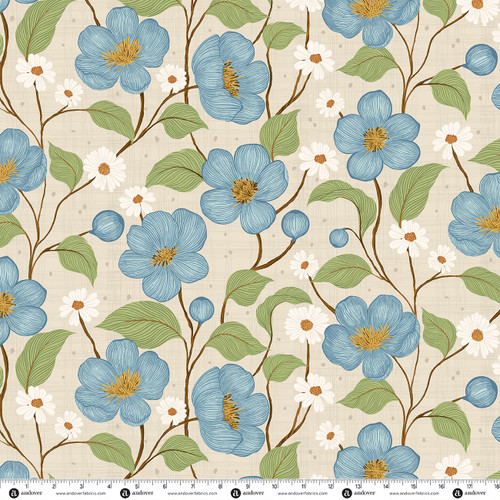The width and height of the screenshot is (500, 500).
Task: Click the number 16 on the ruler
Action: (441, 487)
